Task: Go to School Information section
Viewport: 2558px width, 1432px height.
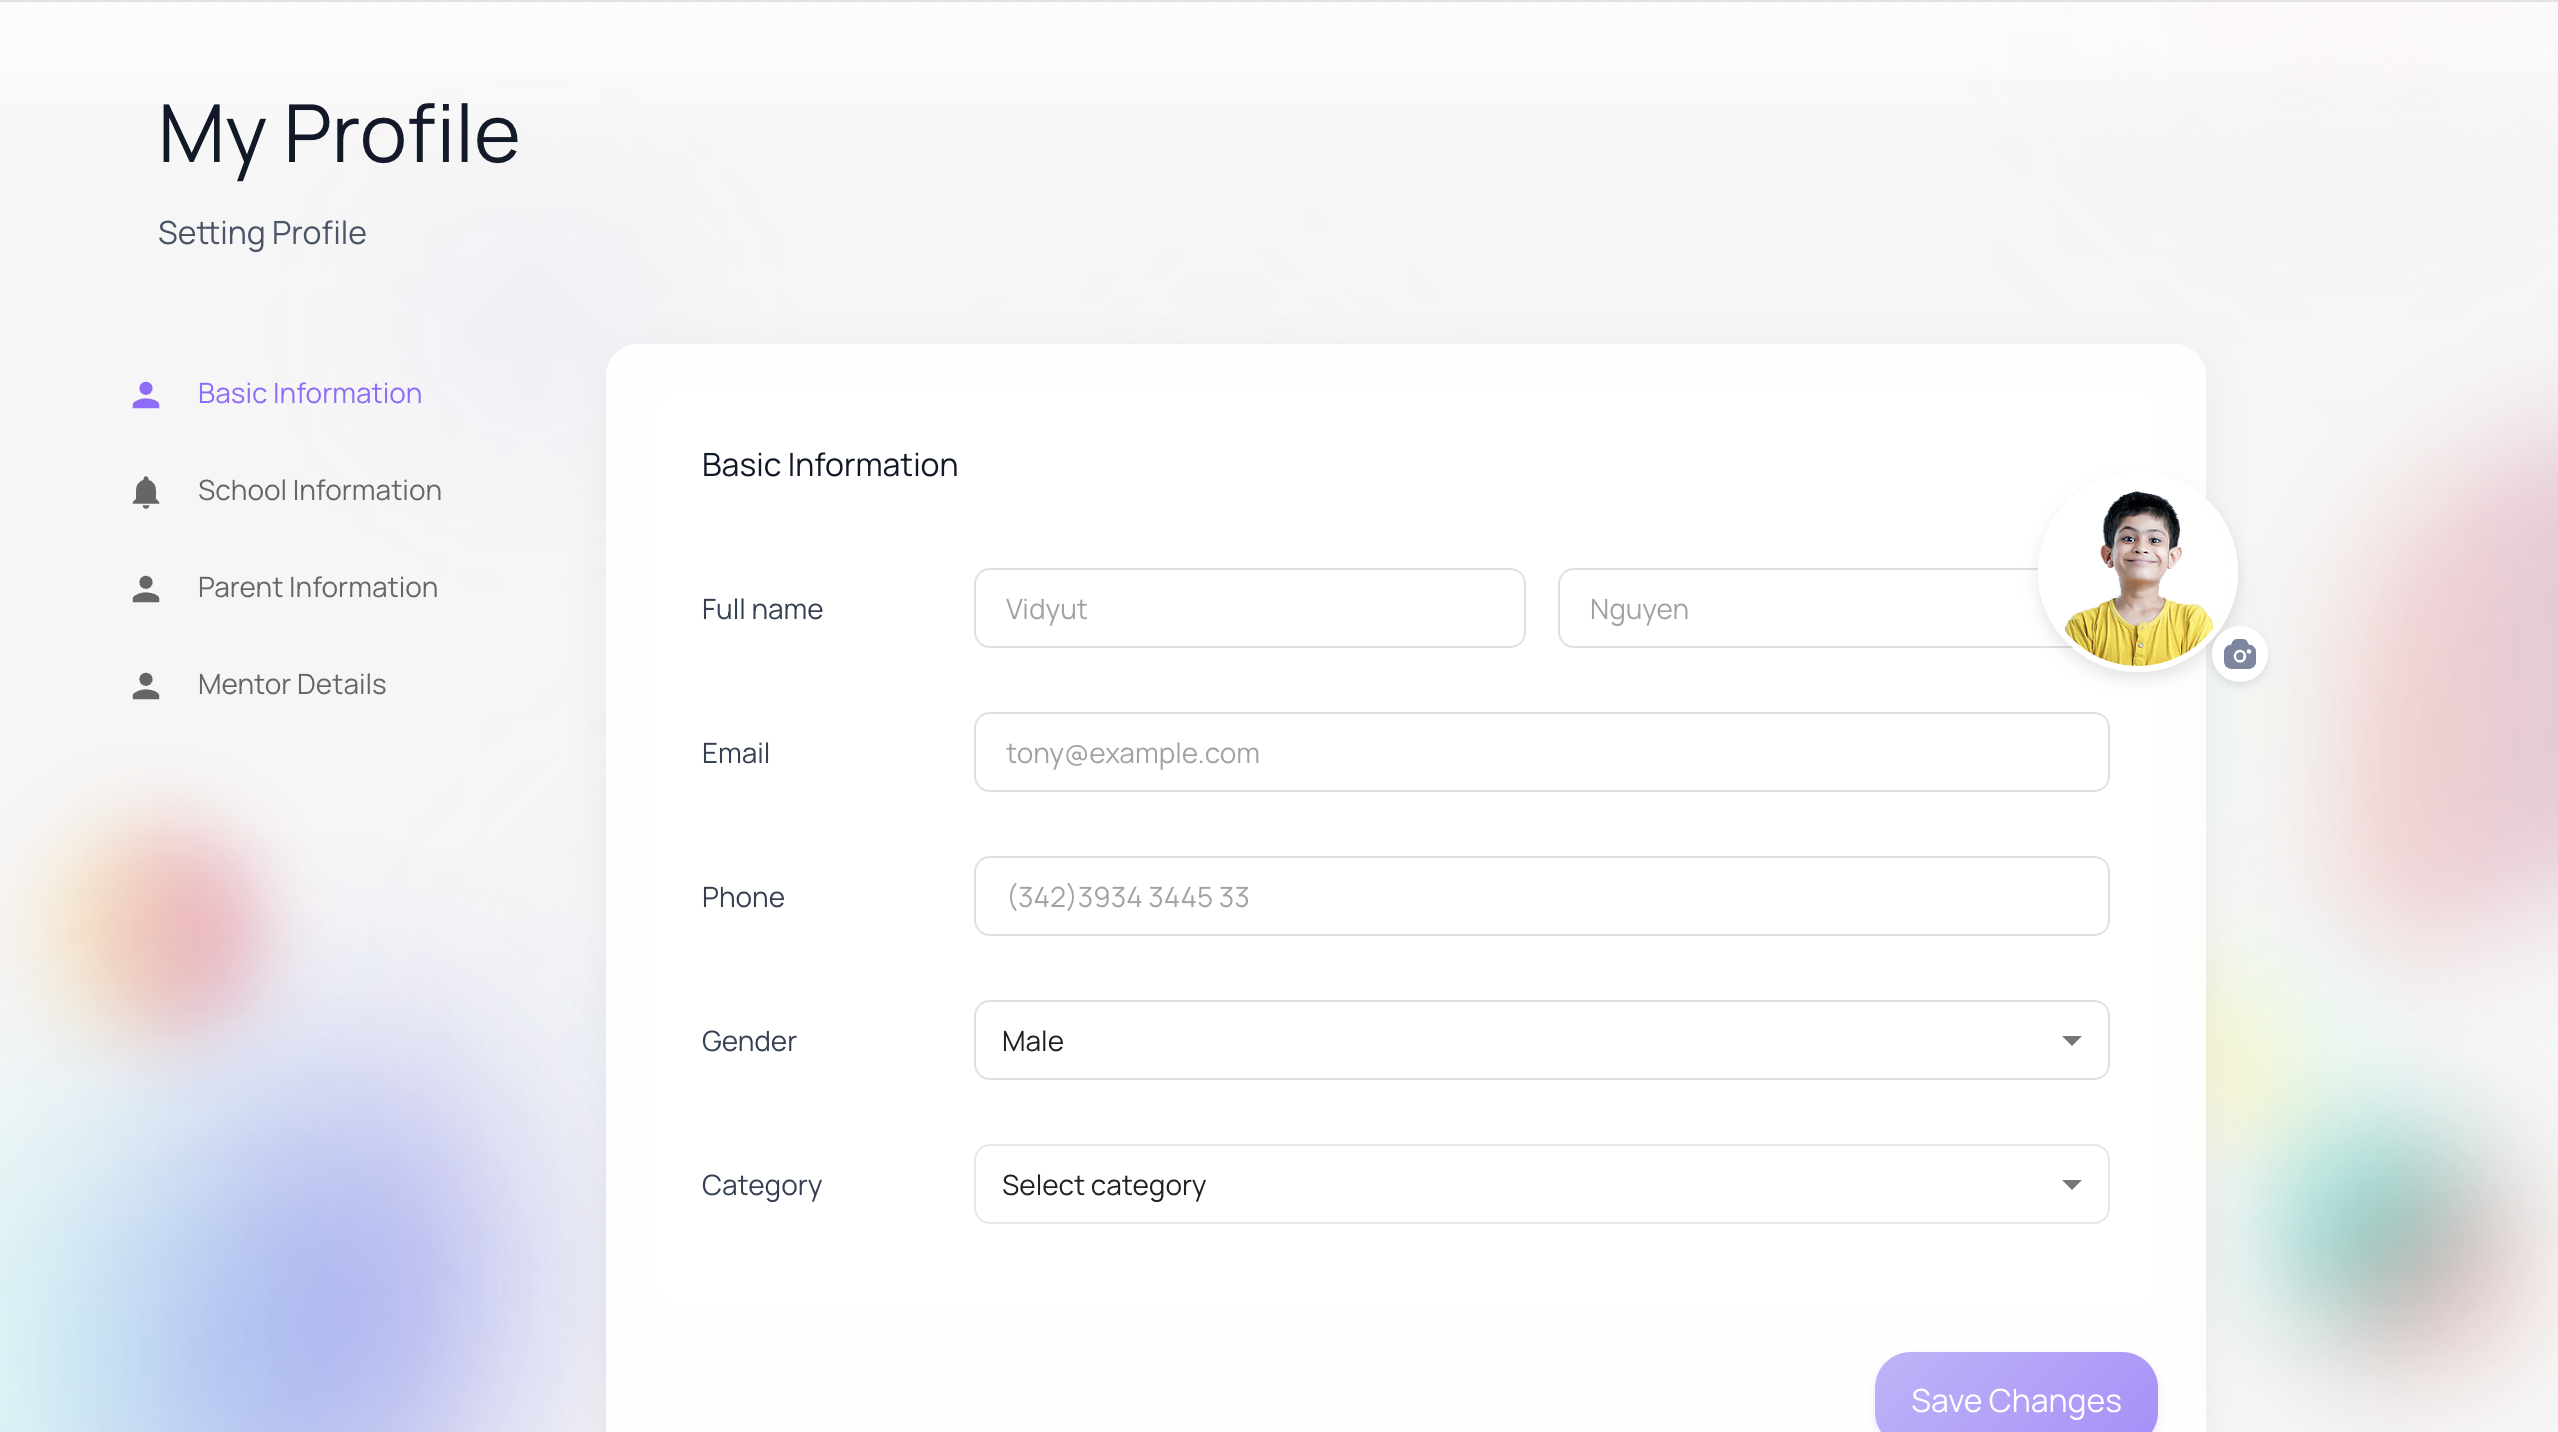Action: 320,491
